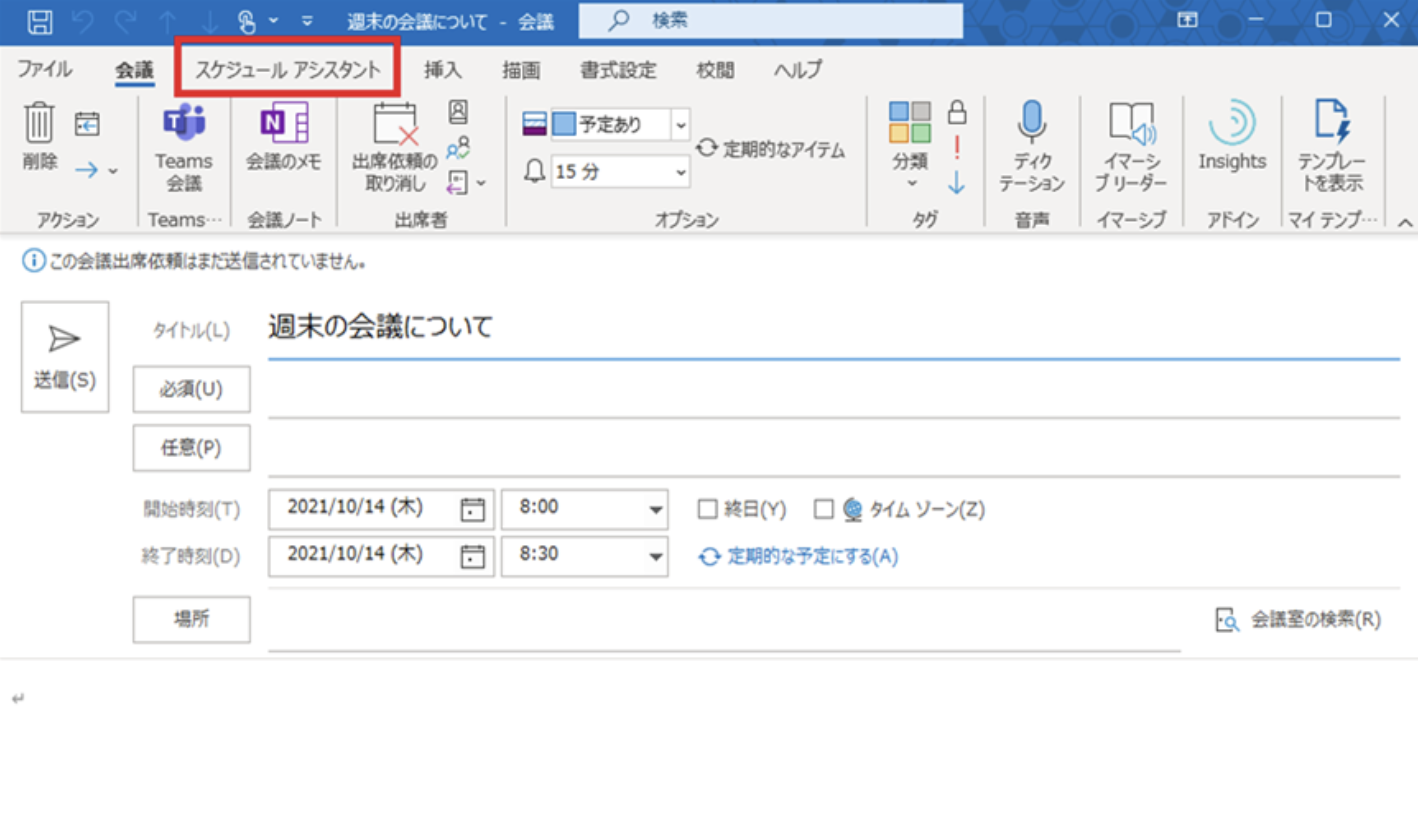Click the show templates icon
Viewport: 1418px width, 824px height.
click(x=1331, y=124)
